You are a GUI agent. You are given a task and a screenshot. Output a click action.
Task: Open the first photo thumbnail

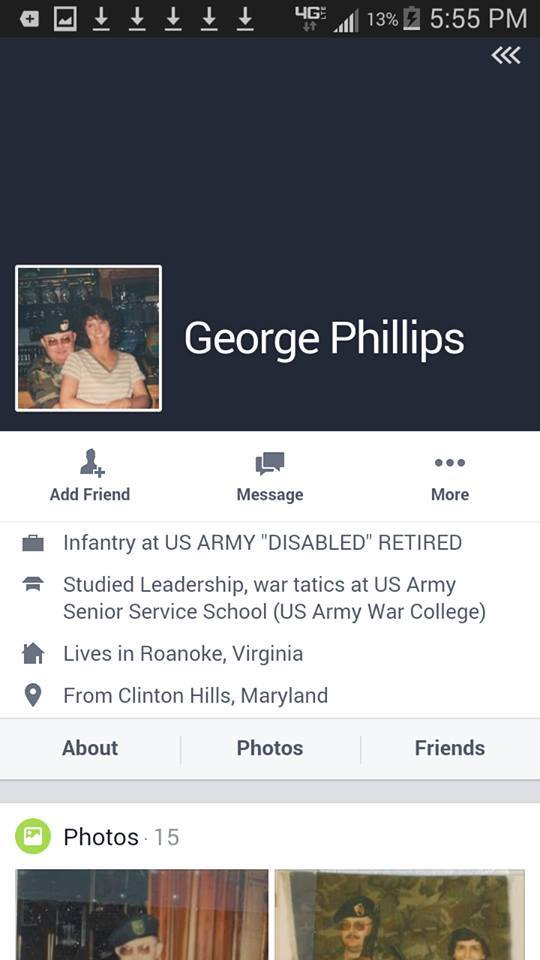141,915
